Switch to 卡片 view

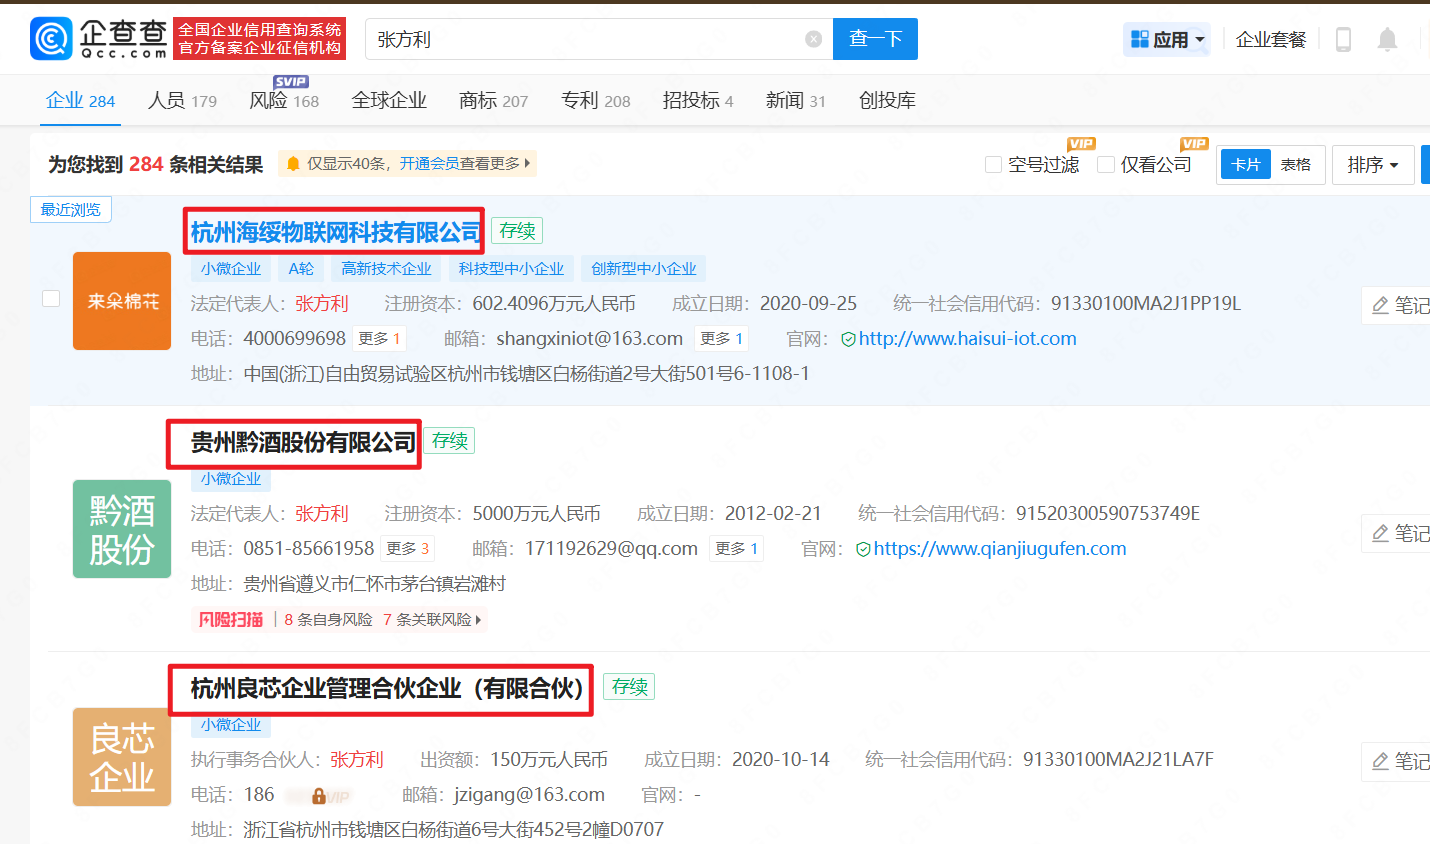[1246, 164]
